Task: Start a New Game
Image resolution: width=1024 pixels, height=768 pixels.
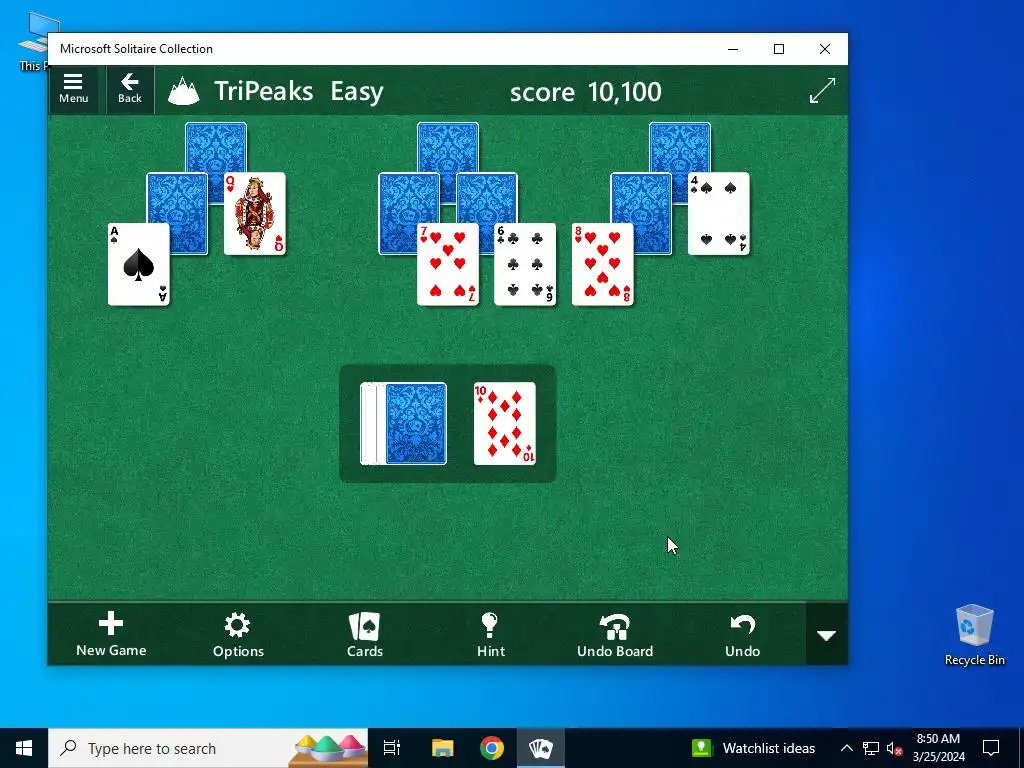Action: 111,634
